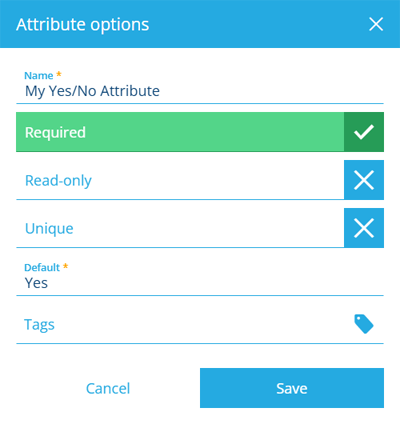Image resolution: width=400 pixels, height=424 pixels.
Task: Select the Default field label
Action: click(42, 268)
